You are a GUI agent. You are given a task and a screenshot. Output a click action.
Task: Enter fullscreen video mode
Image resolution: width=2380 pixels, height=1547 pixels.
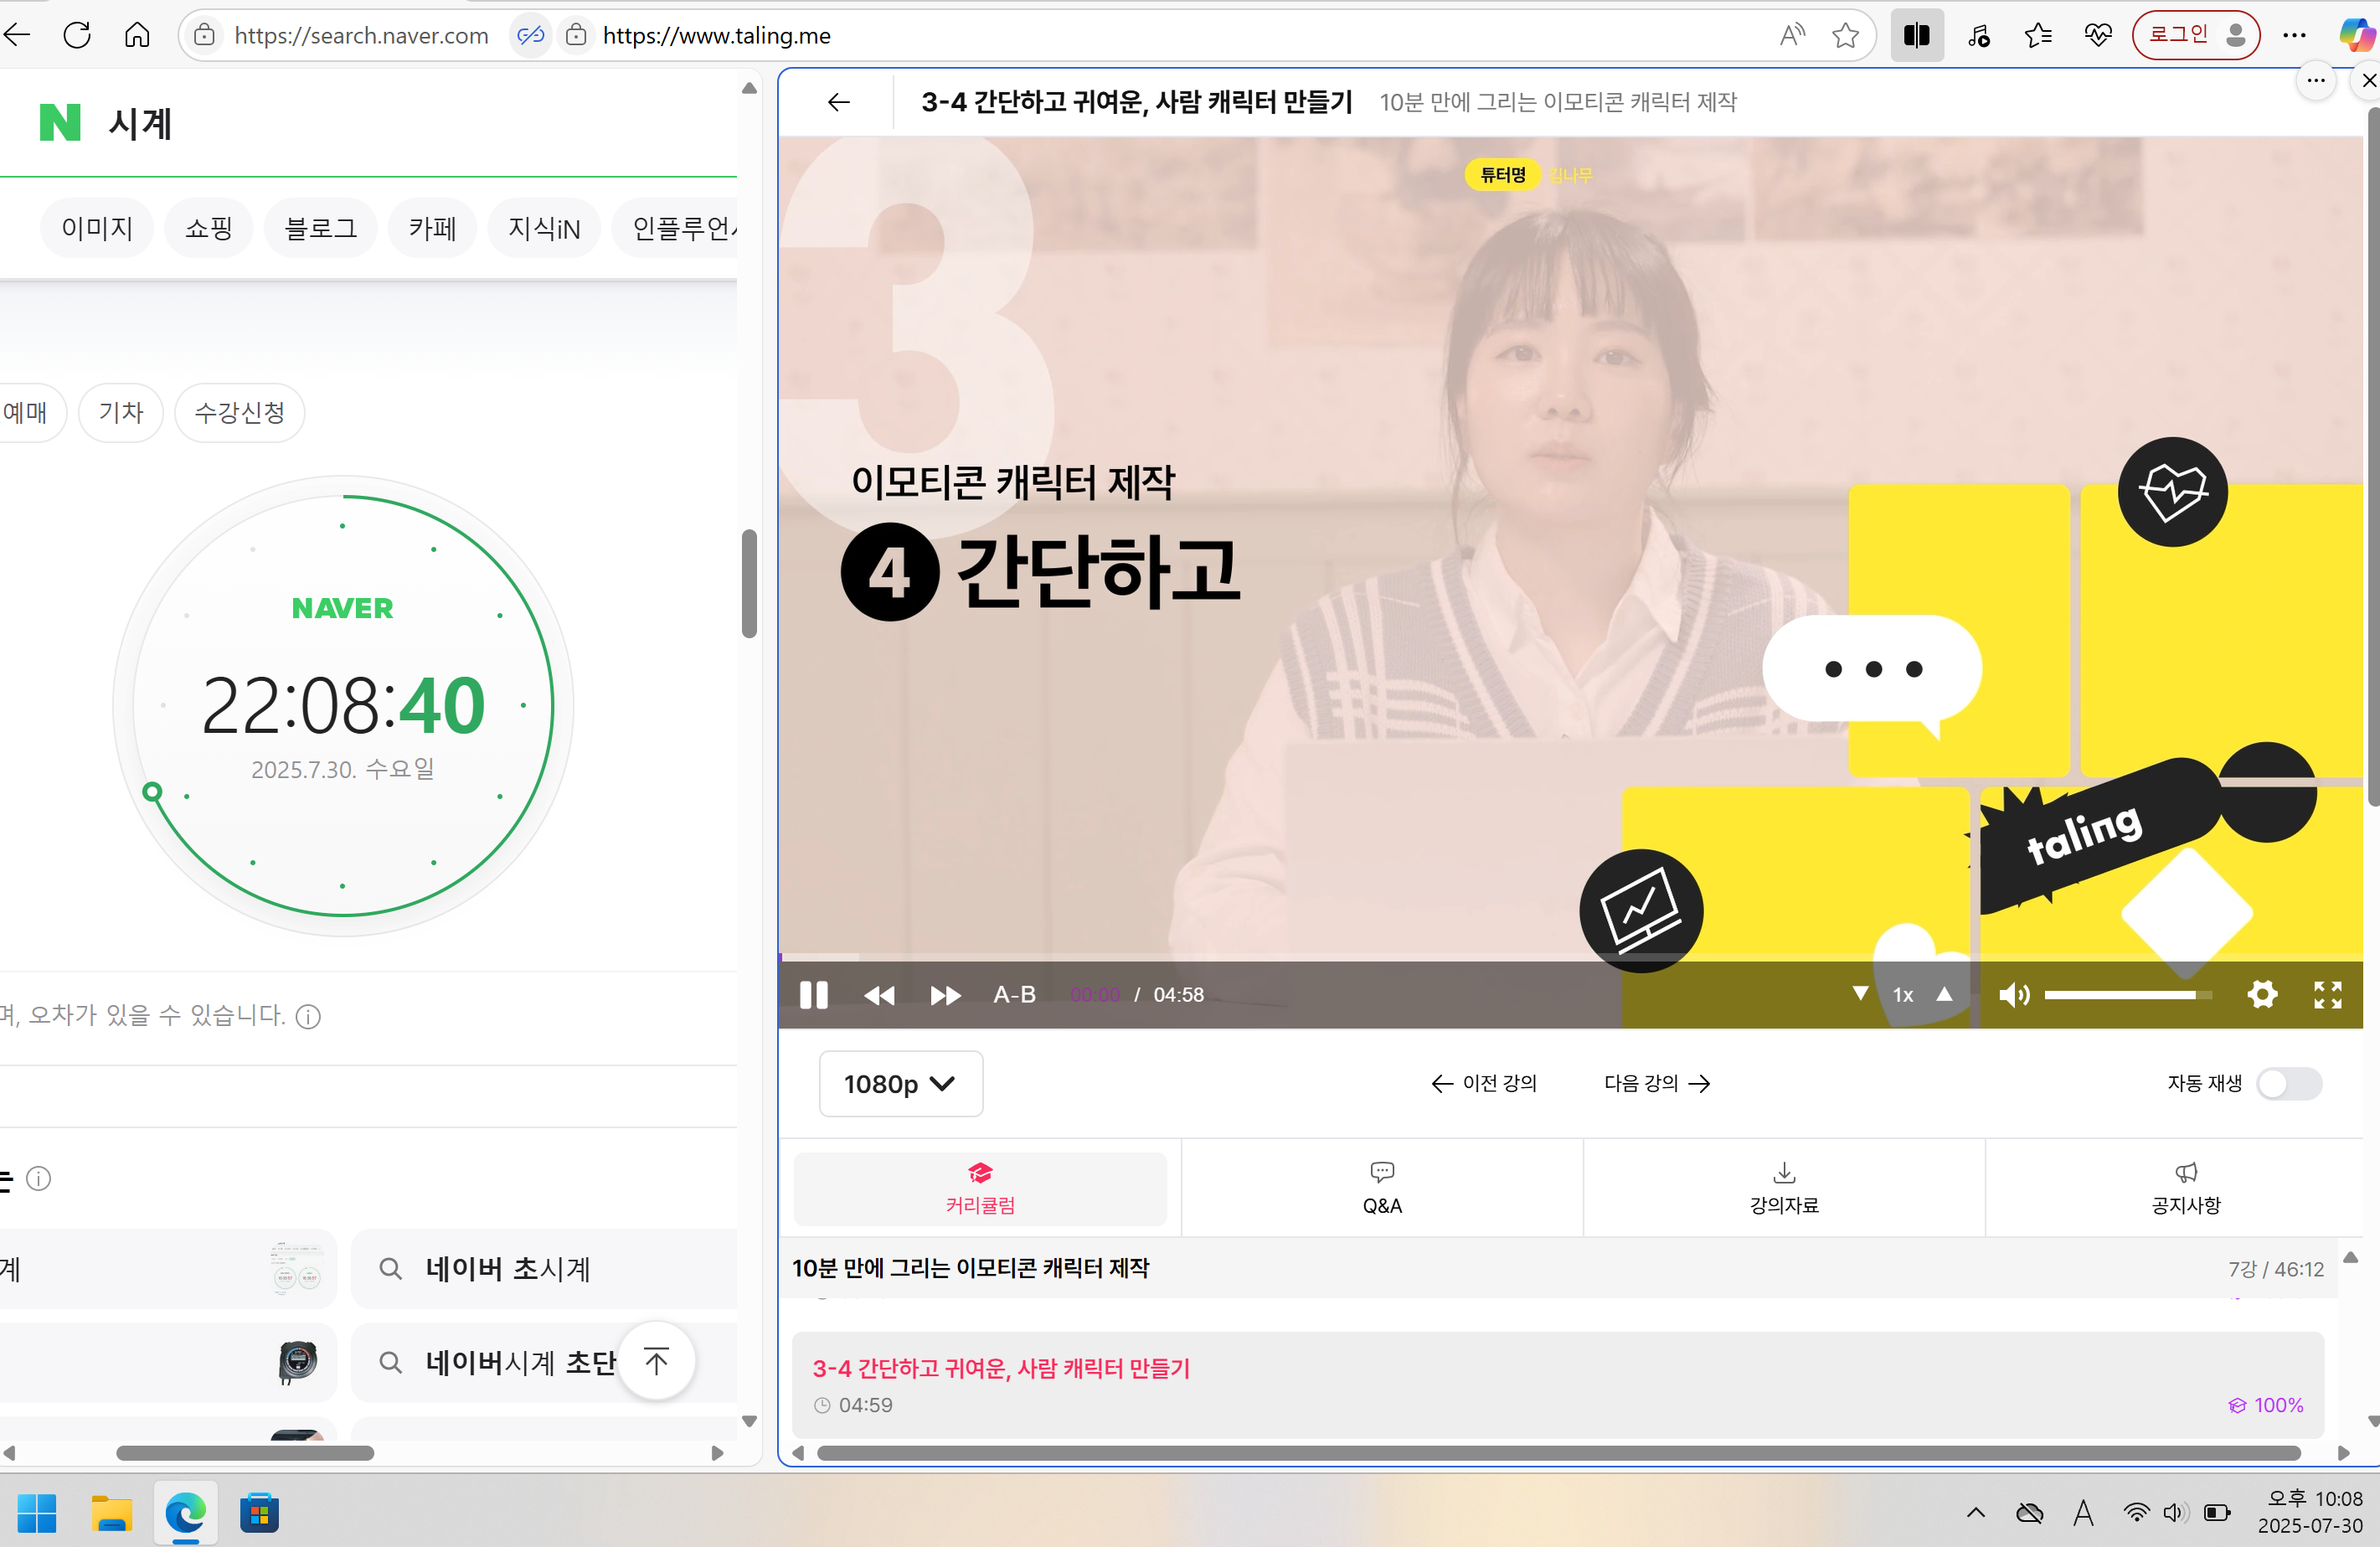coord(2327,995)
